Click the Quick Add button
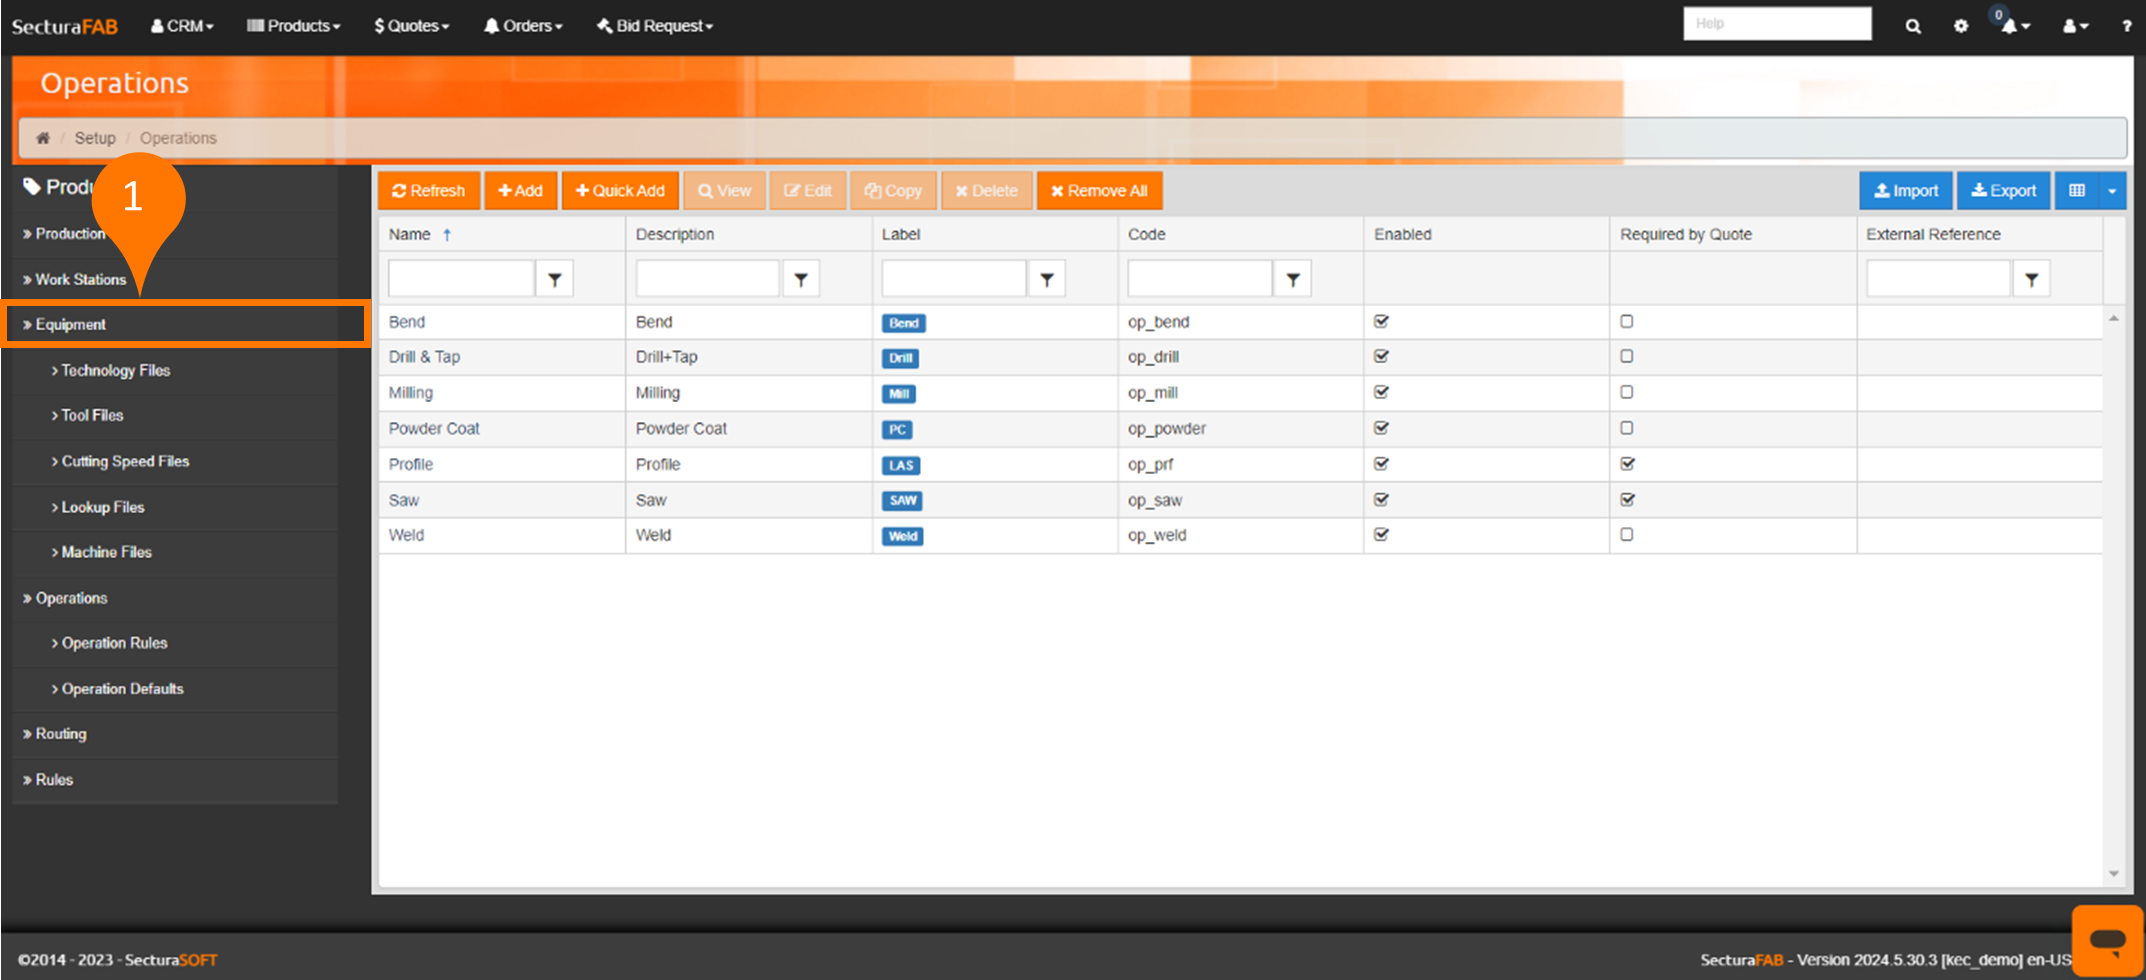 point(620,191)
